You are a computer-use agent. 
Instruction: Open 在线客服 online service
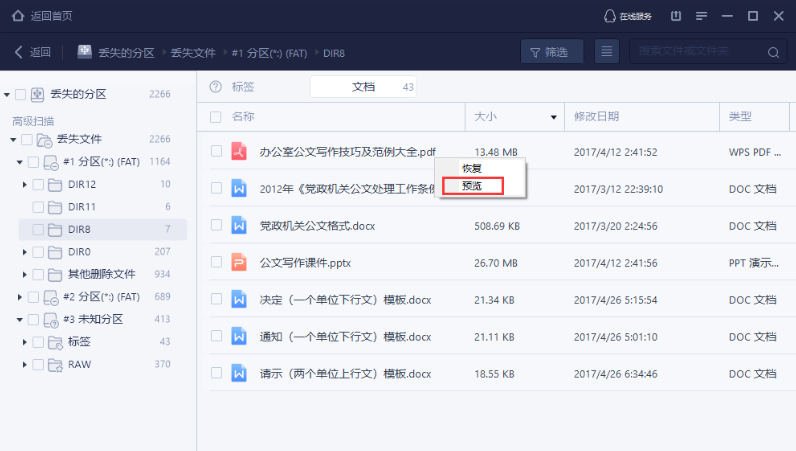(x=627, y=16)
